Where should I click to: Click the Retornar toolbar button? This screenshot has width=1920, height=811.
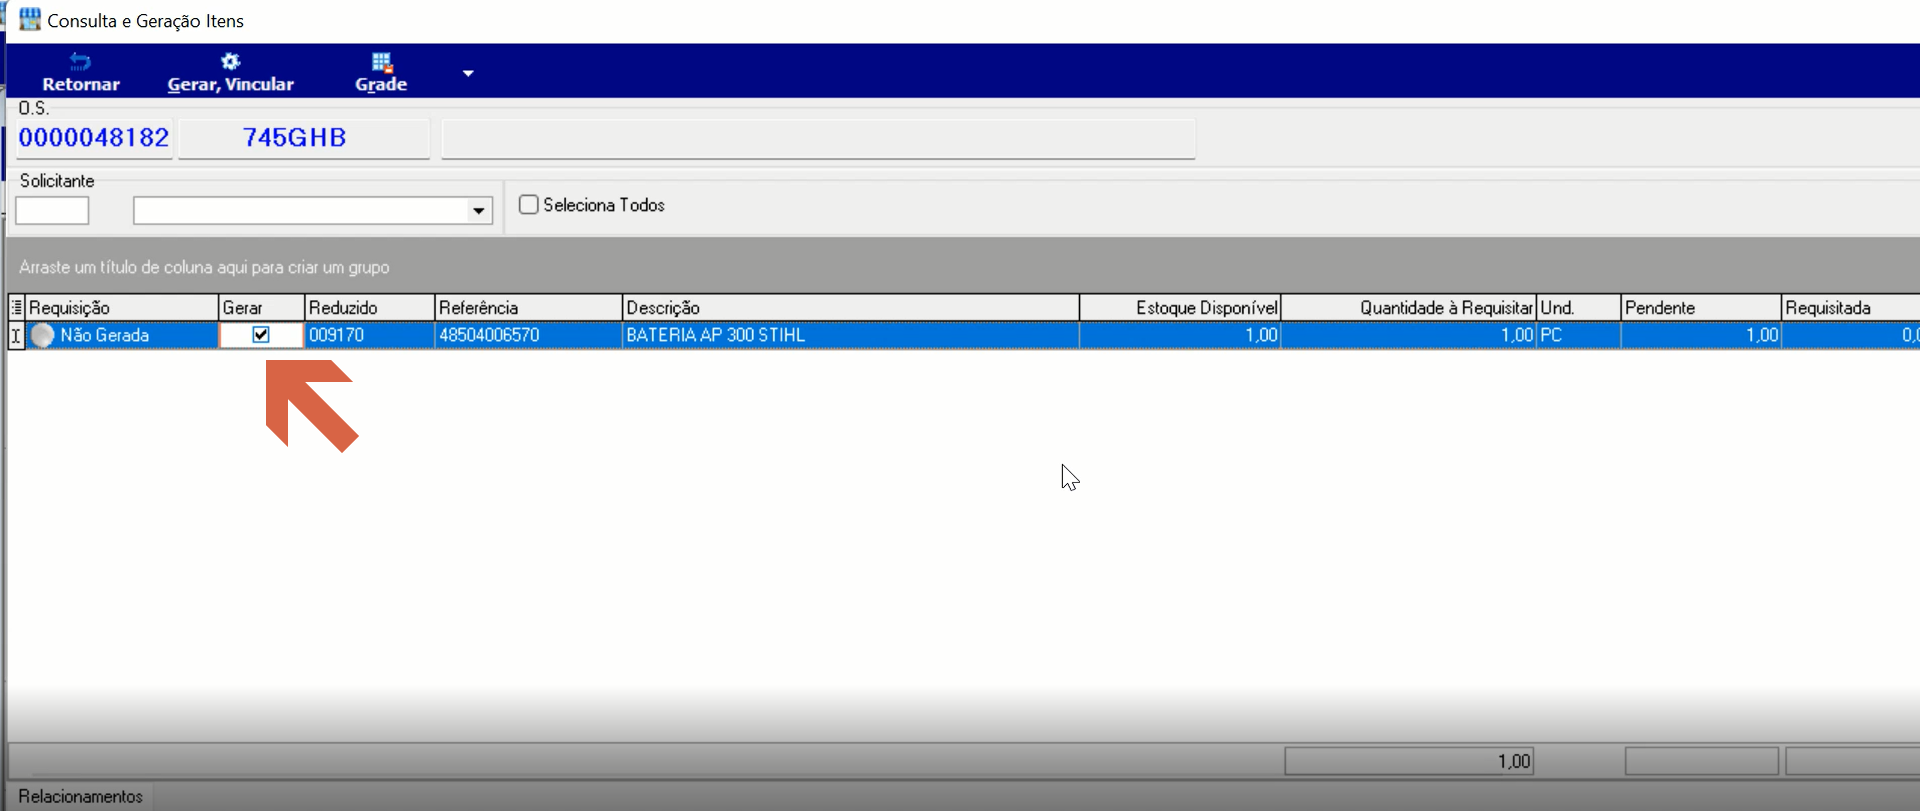(80, 72)
